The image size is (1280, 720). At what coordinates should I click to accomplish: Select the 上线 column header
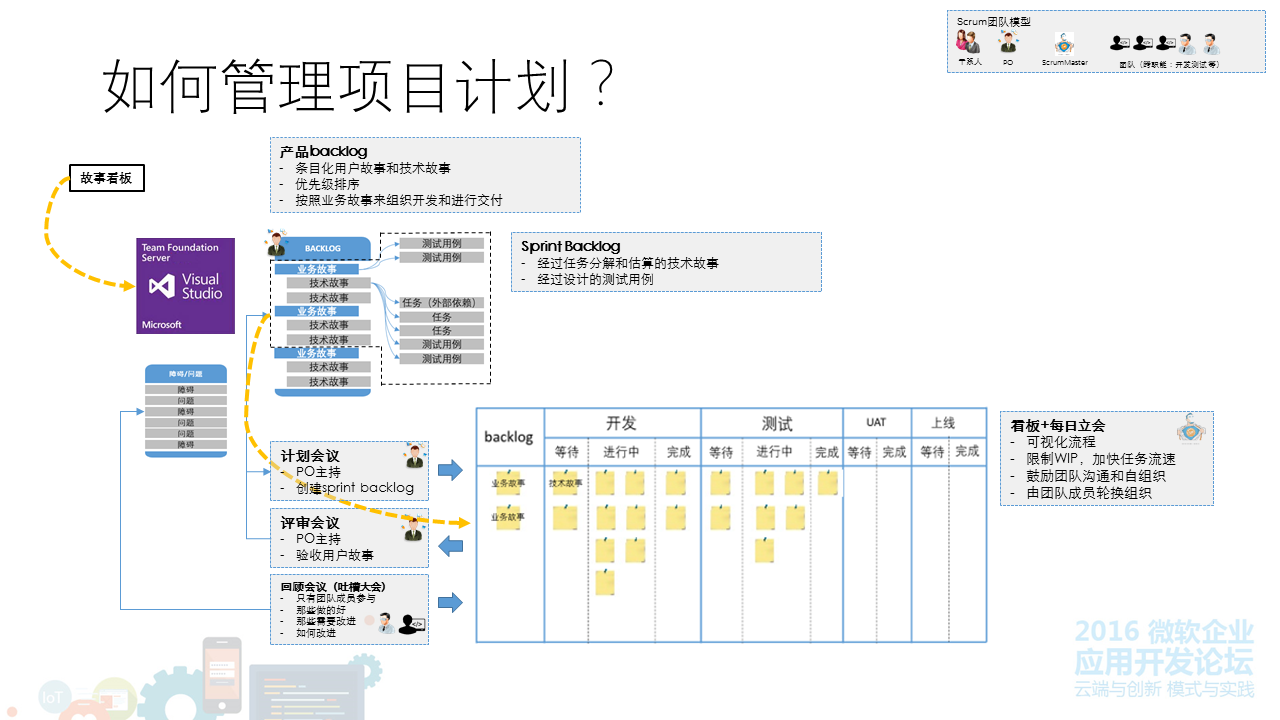(943, 422)
